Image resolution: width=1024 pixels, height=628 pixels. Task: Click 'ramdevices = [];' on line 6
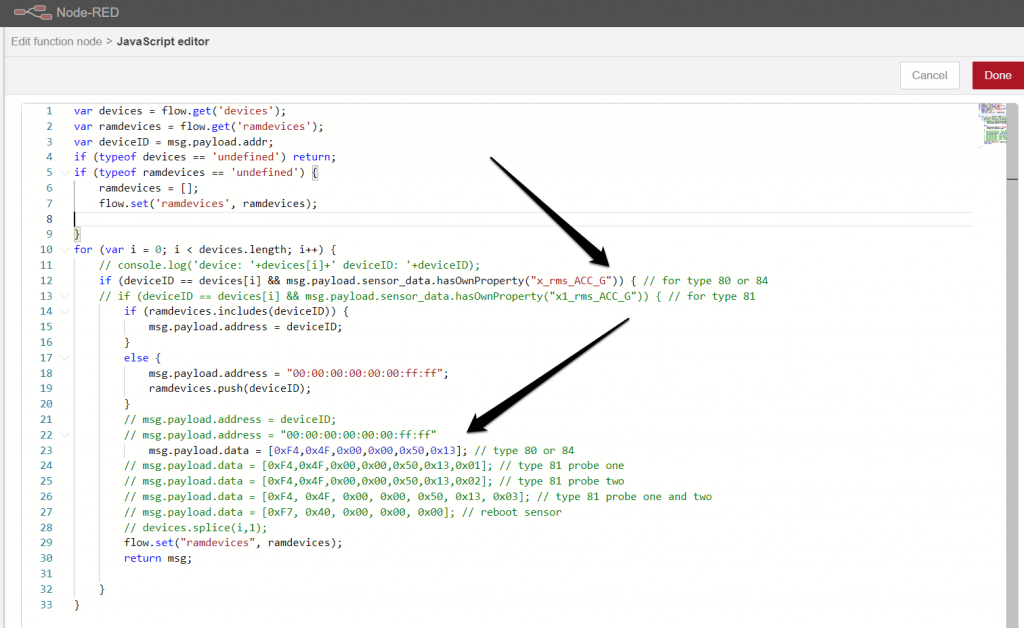[148, 188]
